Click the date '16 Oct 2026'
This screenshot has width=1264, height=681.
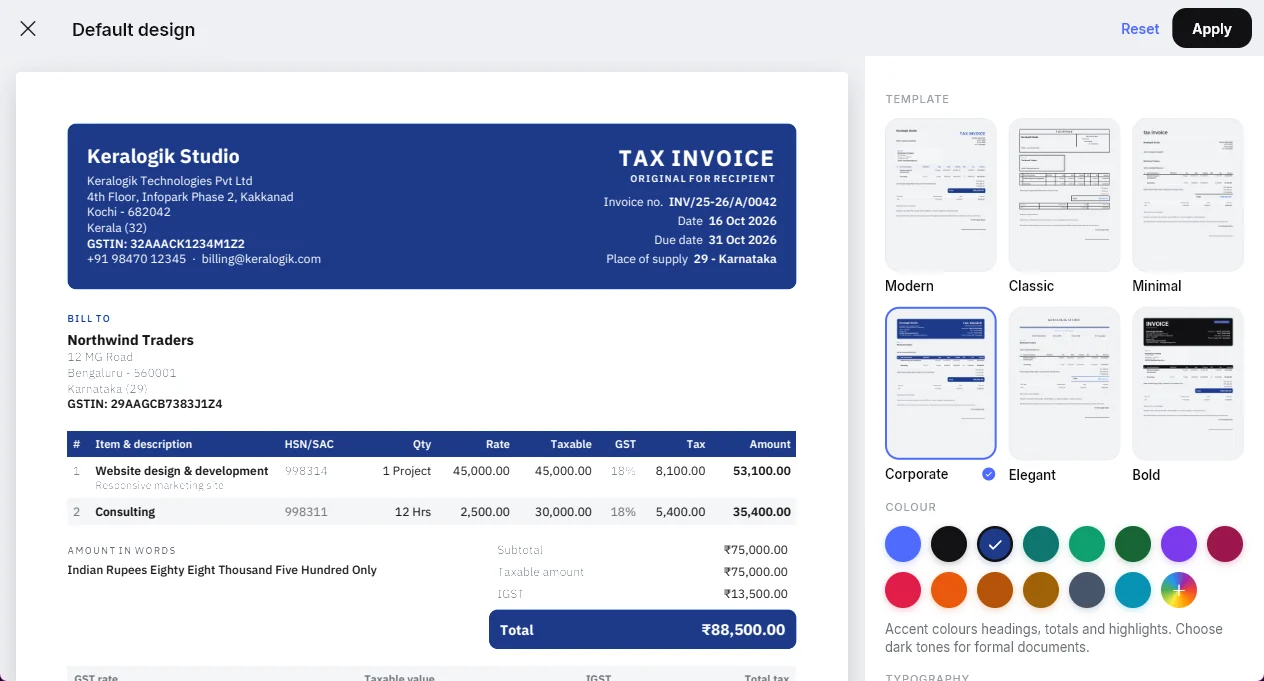742,221
